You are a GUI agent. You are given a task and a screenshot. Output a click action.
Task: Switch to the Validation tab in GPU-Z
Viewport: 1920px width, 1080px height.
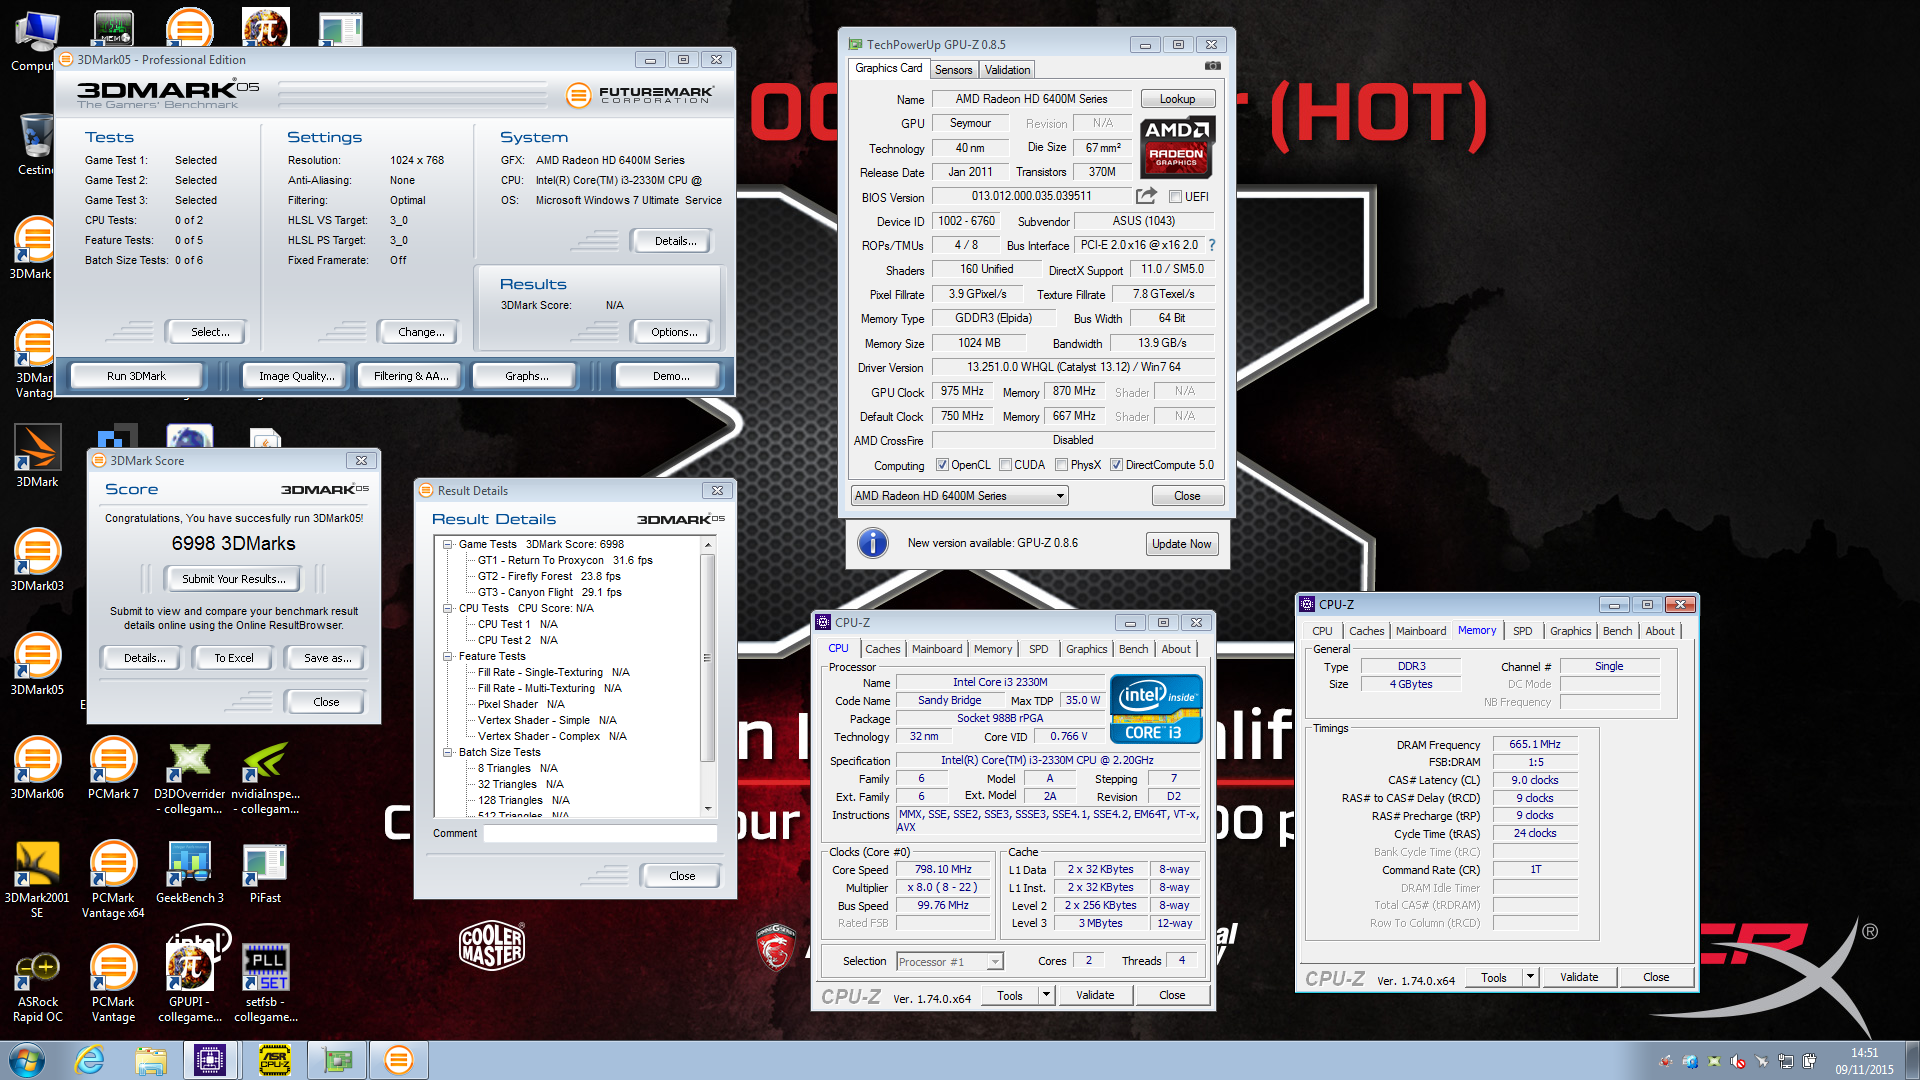tap(1007, 70)
